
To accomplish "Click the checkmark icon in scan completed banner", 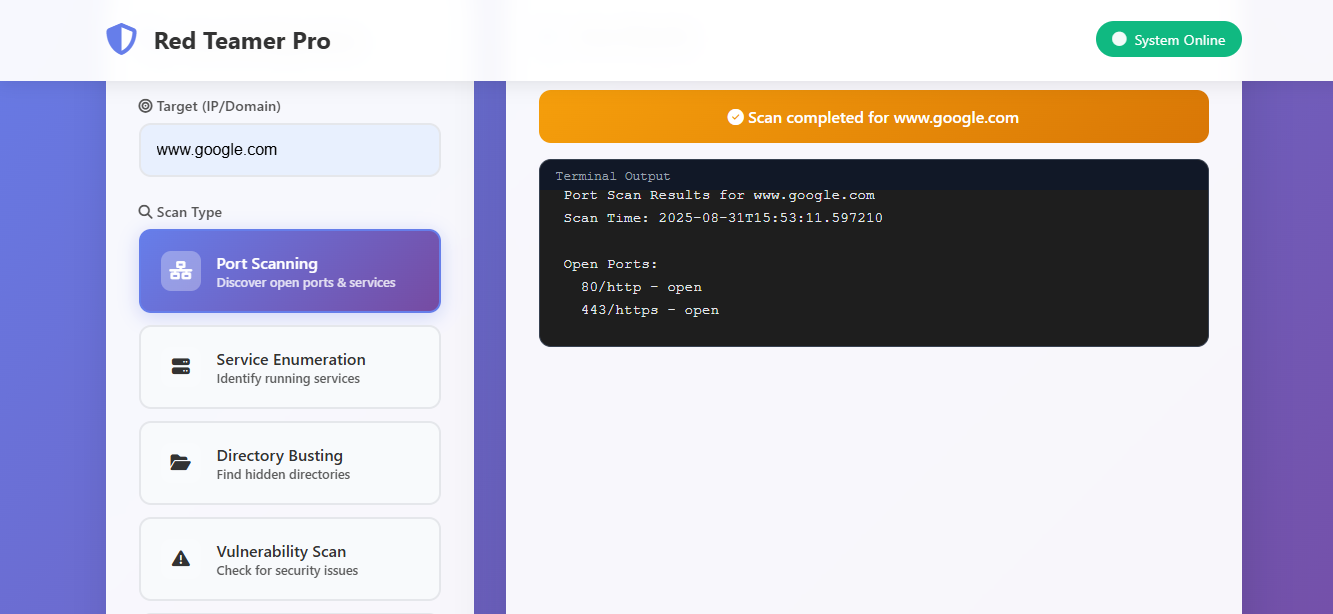I will [736, 117].
